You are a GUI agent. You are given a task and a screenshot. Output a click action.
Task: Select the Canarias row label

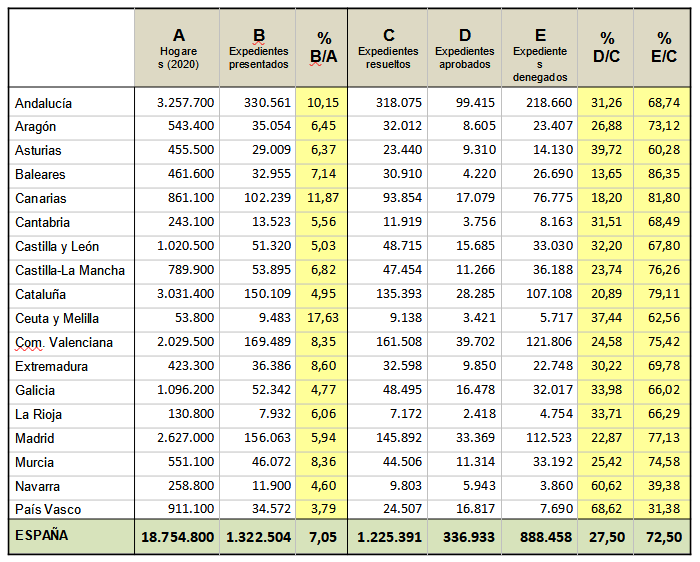[41, 198]
